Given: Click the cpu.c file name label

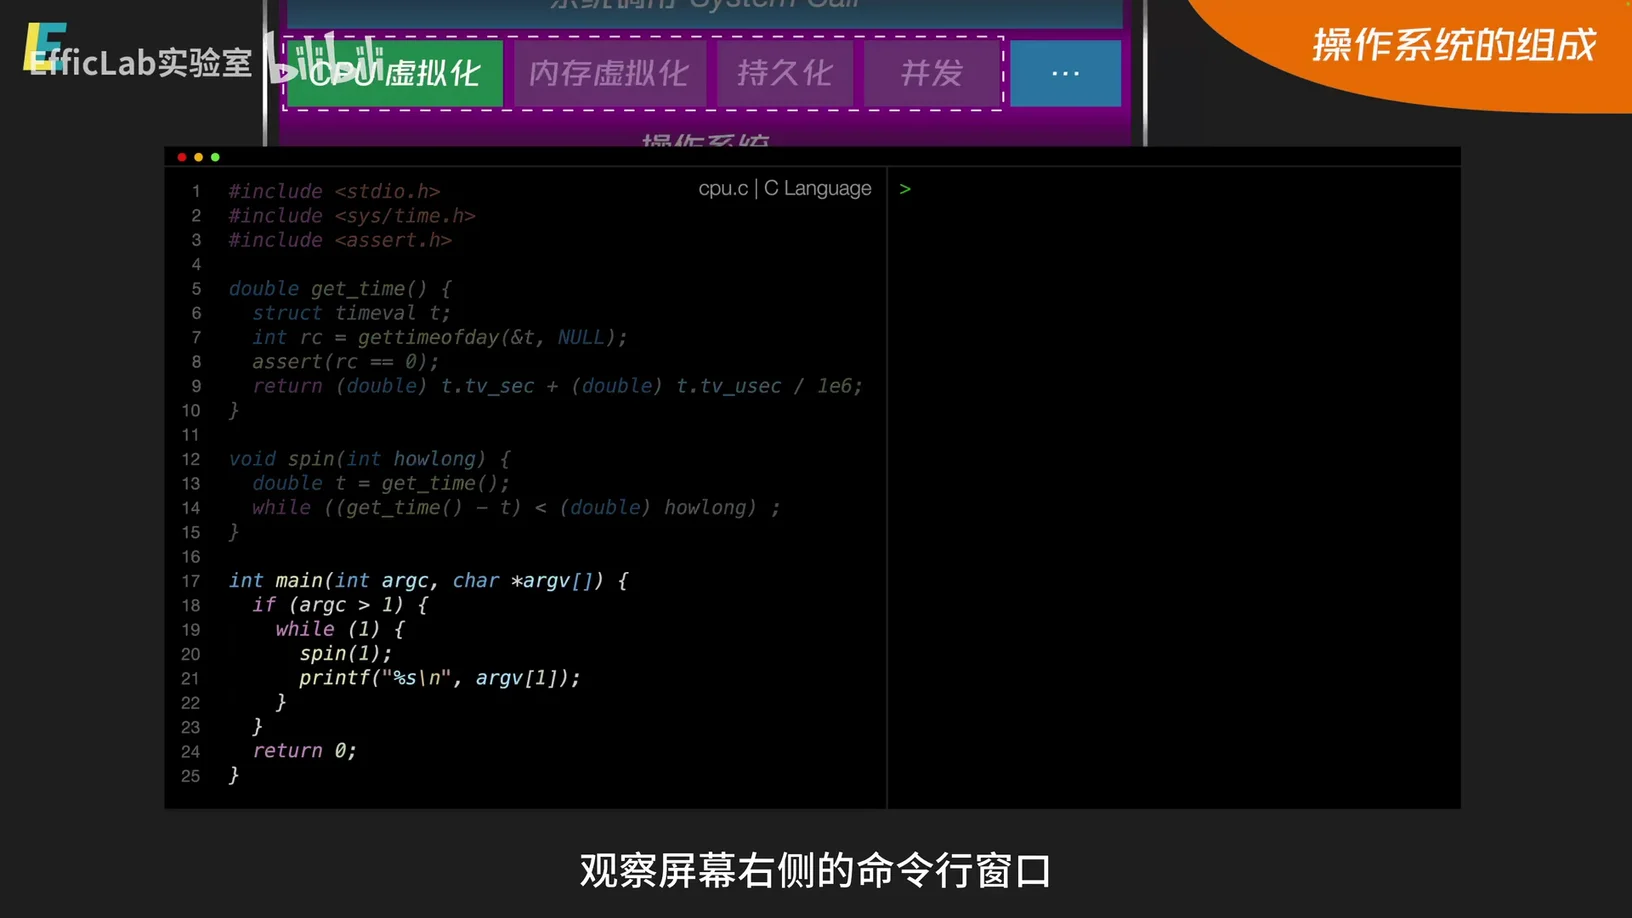Looking at the screenshot, I should tap(722, 188).
